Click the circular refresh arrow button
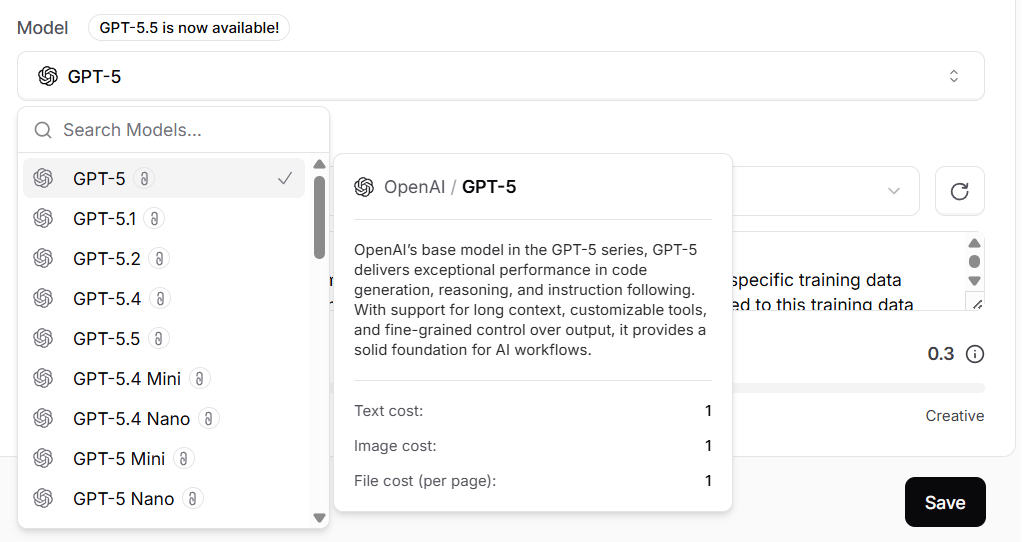Image resolution: width=1023 pixels, height=542 pixels. pos(959,191)
